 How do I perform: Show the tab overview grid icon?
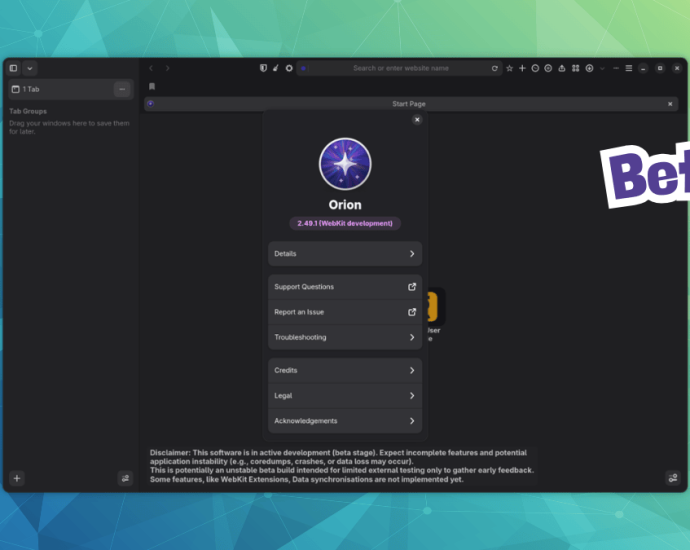tap(576, 68)
